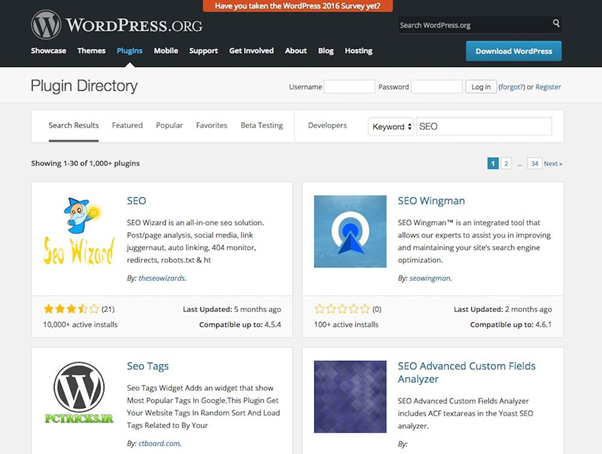Open the Hosting page

(x=359, y=51)
